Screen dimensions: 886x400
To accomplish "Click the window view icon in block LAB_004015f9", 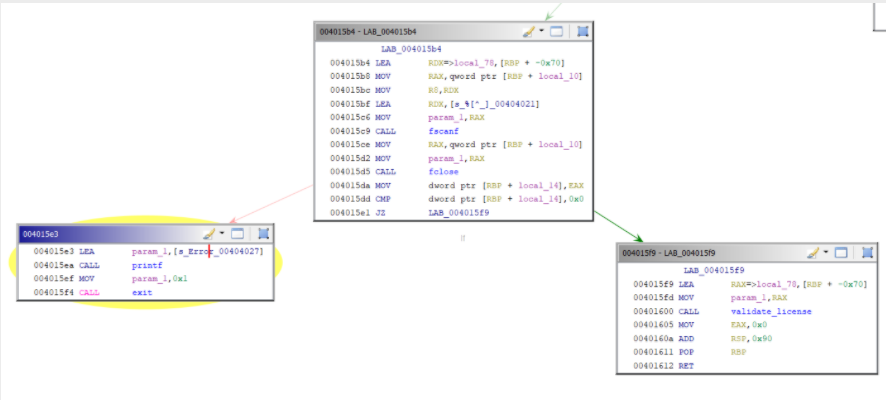I will pos(842,253).
